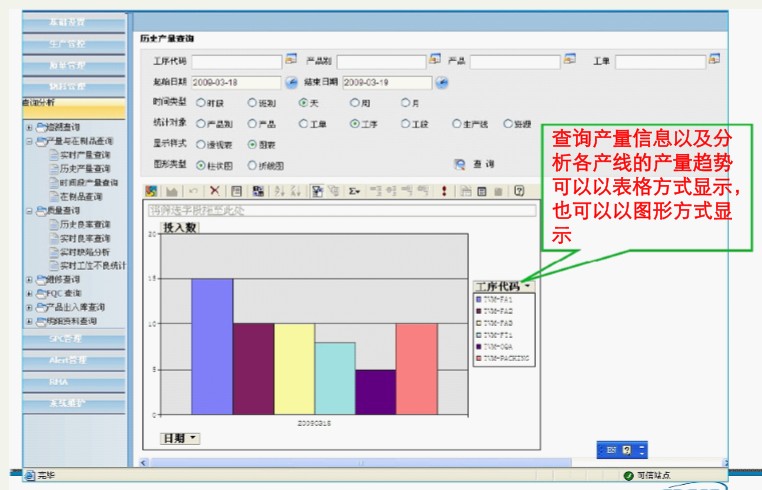Click the by row/column switch icon

pos(258,191)
